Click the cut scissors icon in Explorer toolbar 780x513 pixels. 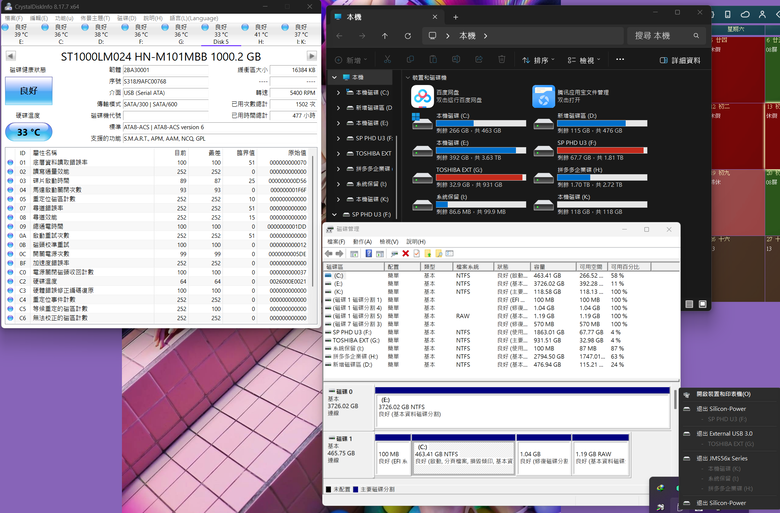(x=387, y=60)
